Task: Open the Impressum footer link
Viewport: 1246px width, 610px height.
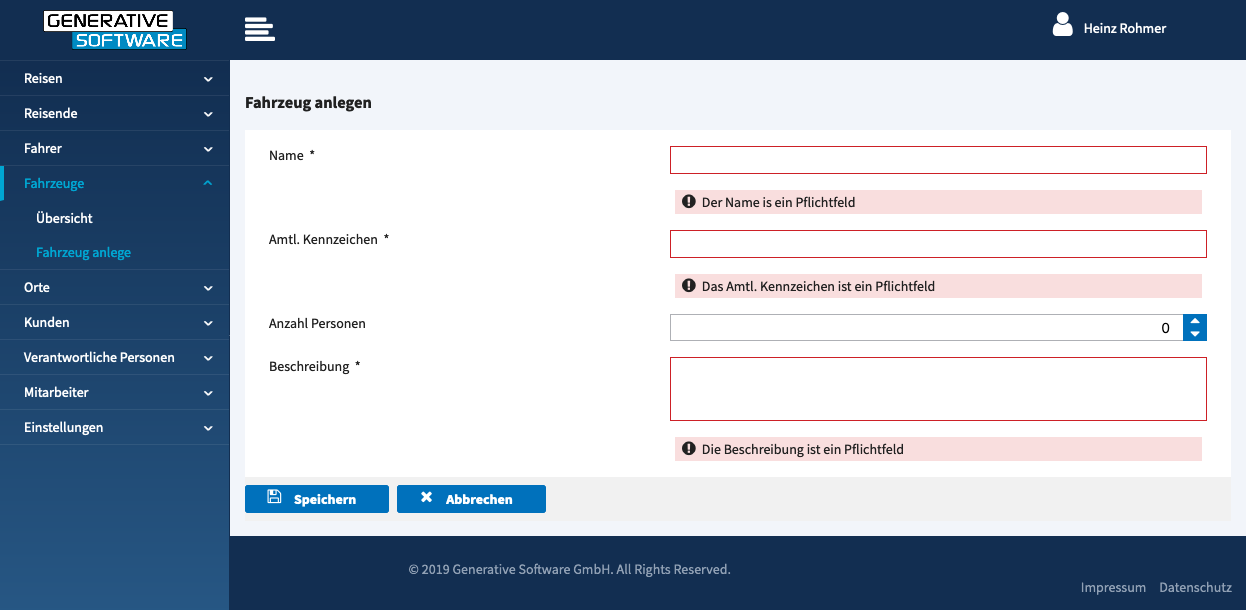Action: 1113,588
